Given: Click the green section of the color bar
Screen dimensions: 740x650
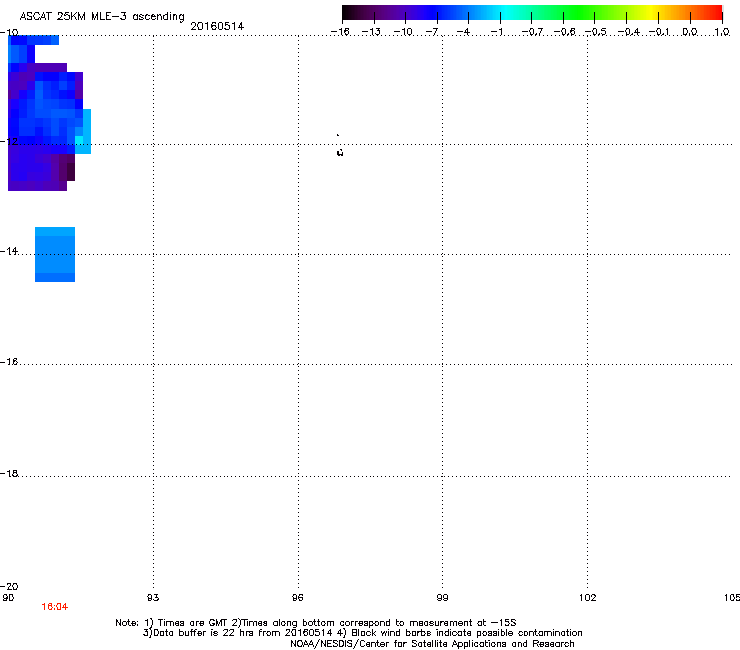Looking at the screenshot, I should [x=580, y=12].
